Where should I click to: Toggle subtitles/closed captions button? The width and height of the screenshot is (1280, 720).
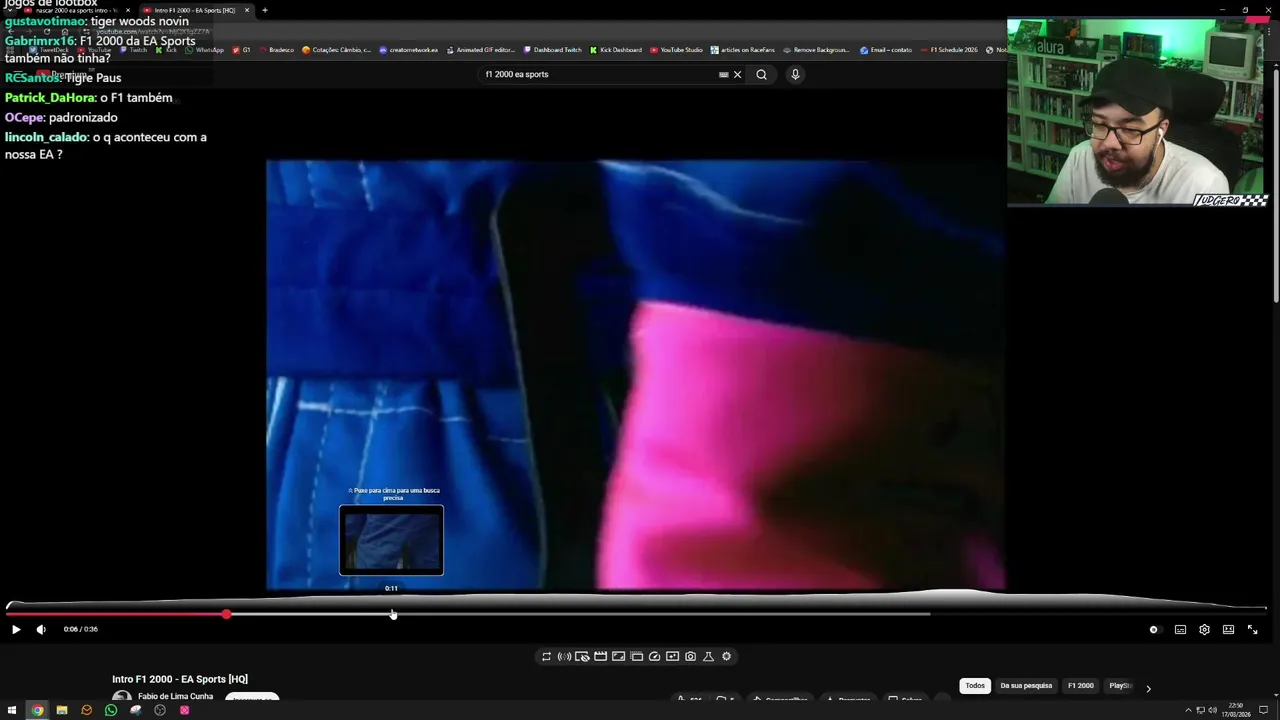point(1180,629)
